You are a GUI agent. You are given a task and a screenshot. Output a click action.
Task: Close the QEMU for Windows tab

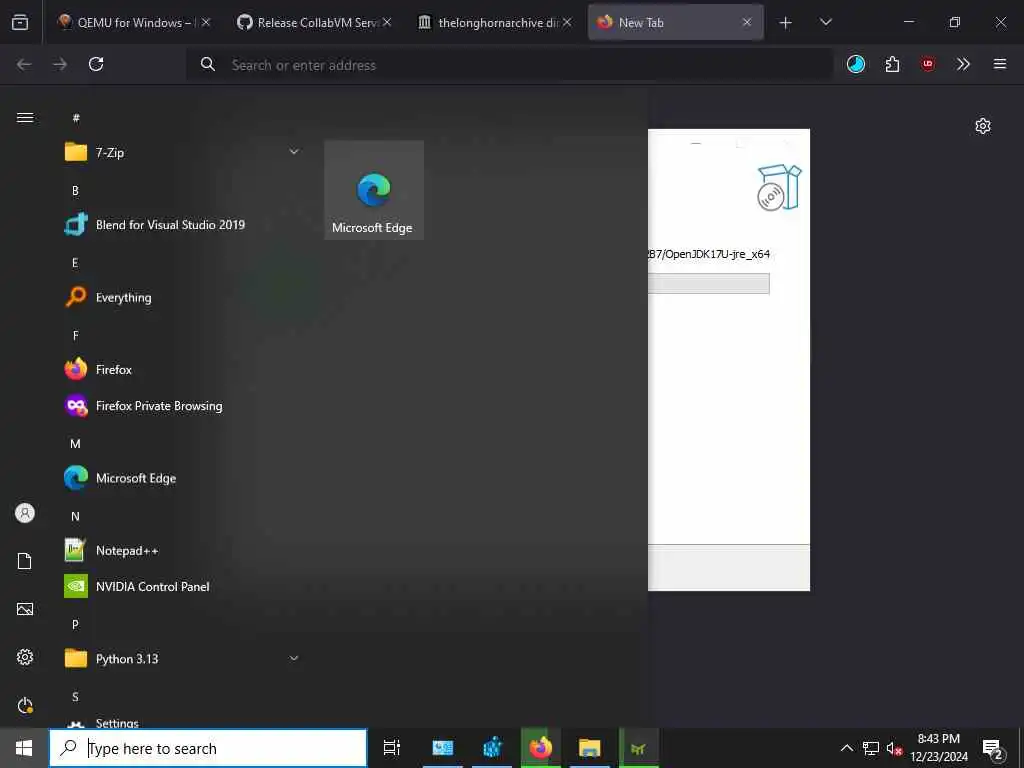(206, 22)
